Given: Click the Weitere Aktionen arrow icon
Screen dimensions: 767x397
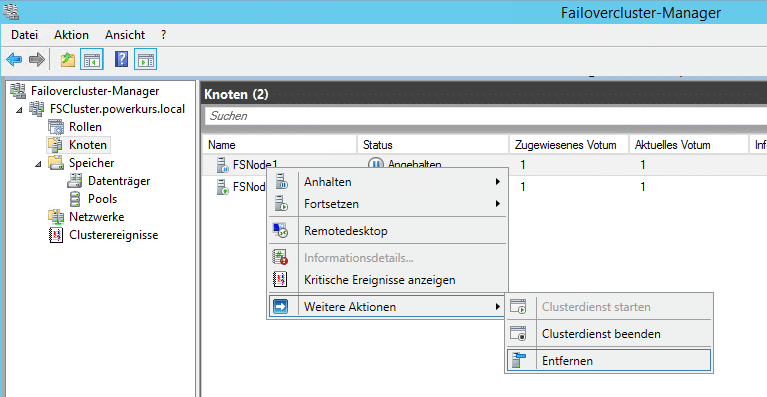Looking at the screenshot, I should [280, 307].
